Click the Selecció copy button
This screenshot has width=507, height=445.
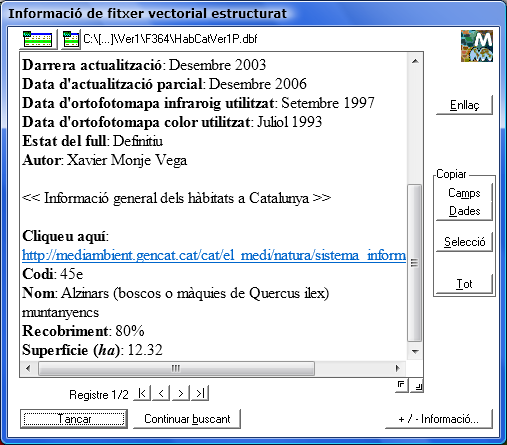(x=464, y=242)
